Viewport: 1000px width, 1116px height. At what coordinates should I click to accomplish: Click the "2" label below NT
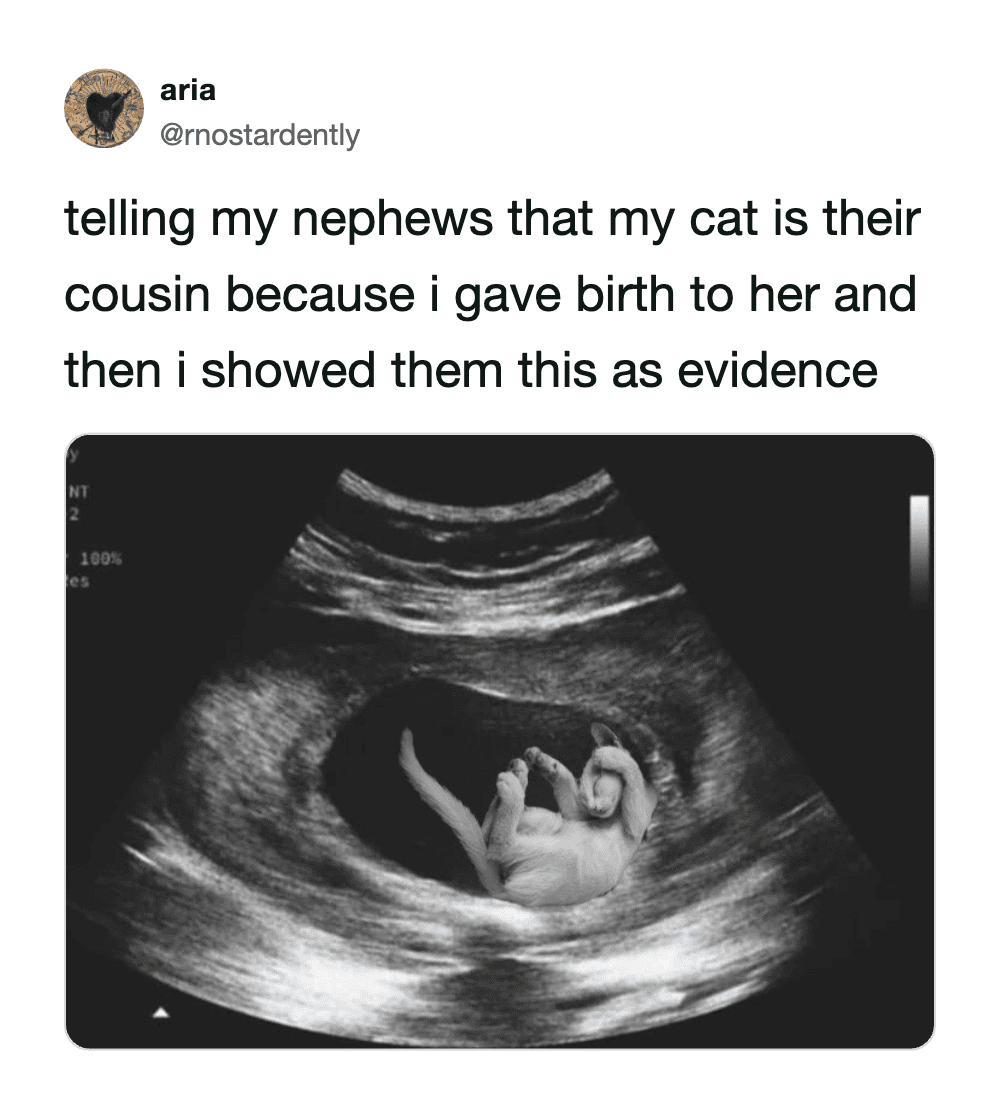(x=73, y=514)
